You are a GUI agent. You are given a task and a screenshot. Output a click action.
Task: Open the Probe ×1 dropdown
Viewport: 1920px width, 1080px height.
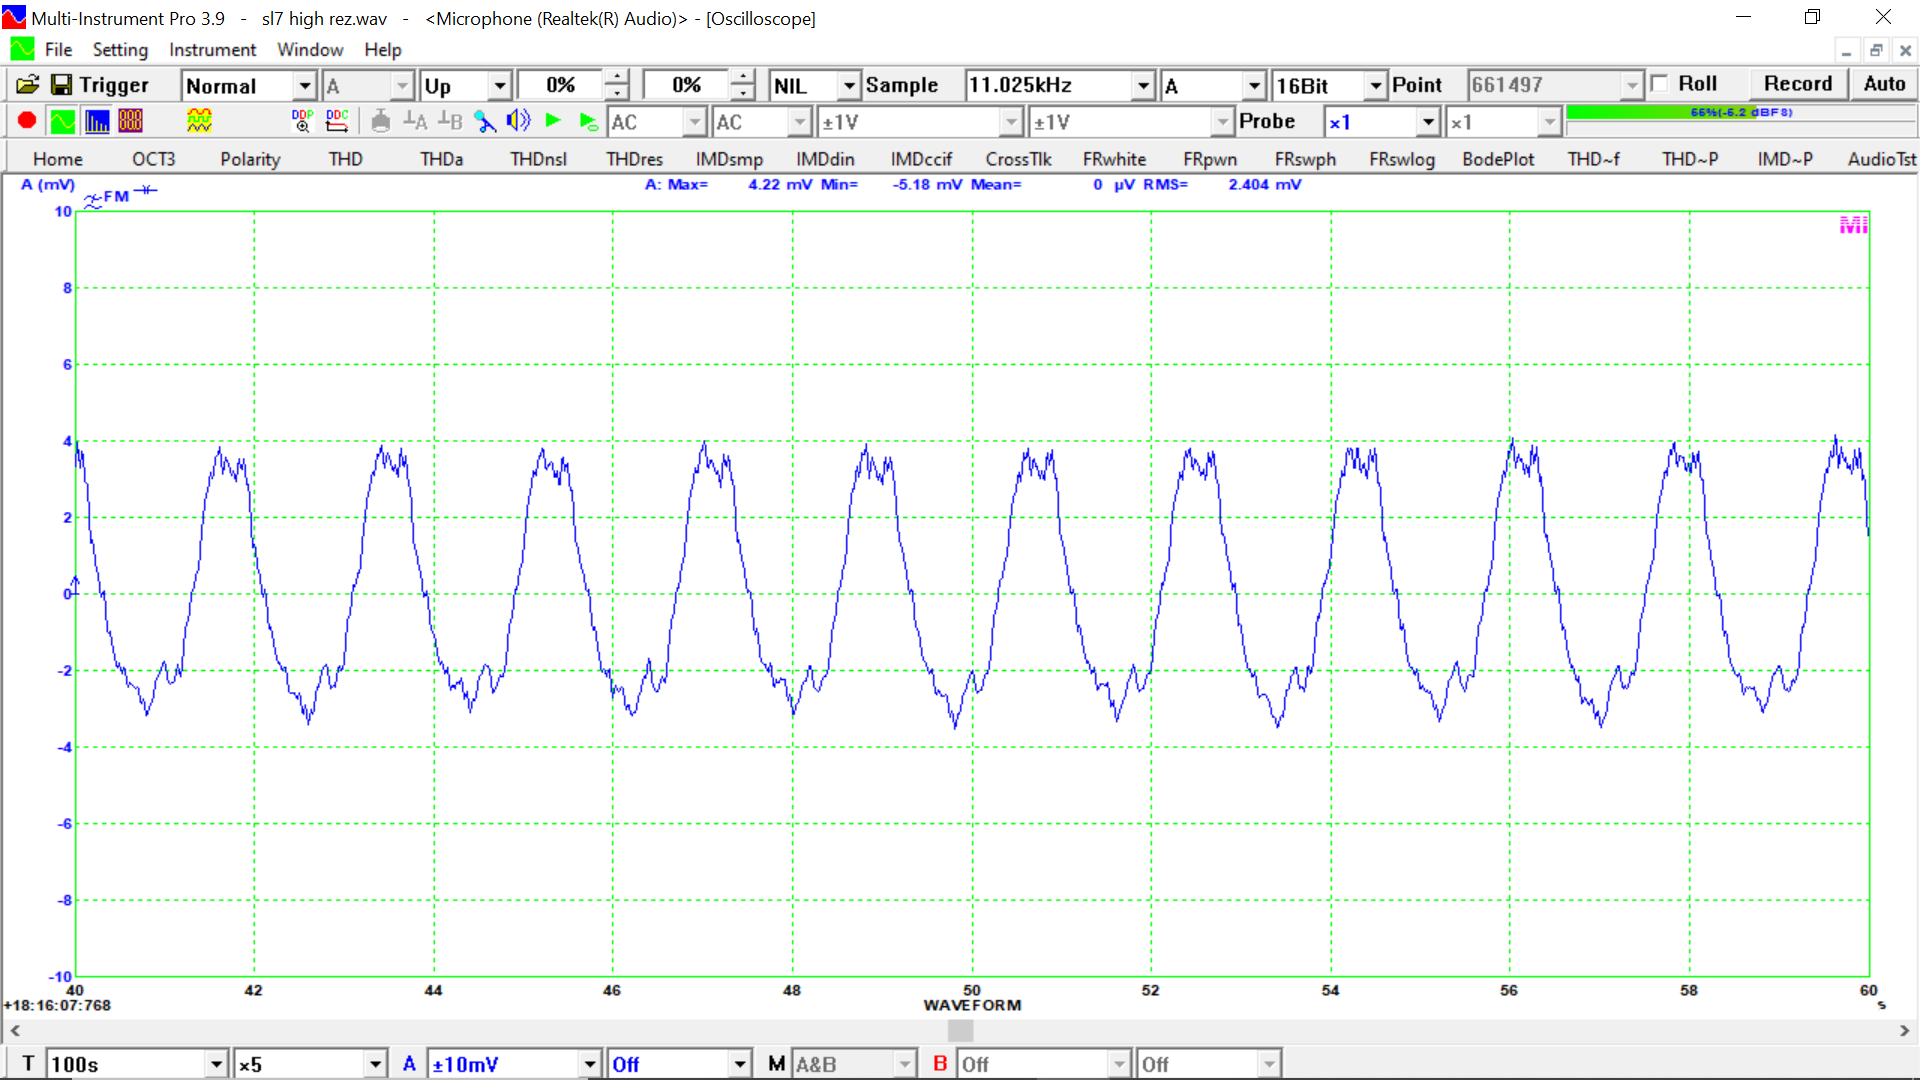pos(1428,122)
